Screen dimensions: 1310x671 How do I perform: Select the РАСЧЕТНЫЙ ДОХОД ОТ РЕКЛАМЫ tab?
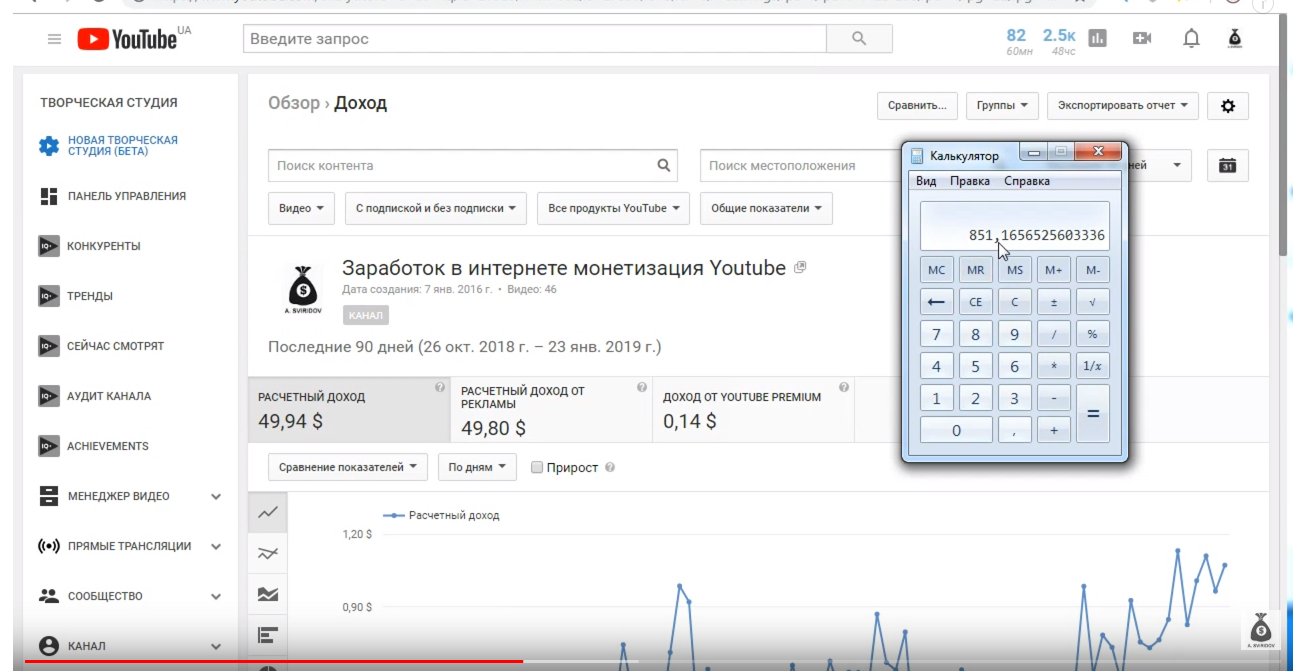pyautogui.click(x=551, y=410)
